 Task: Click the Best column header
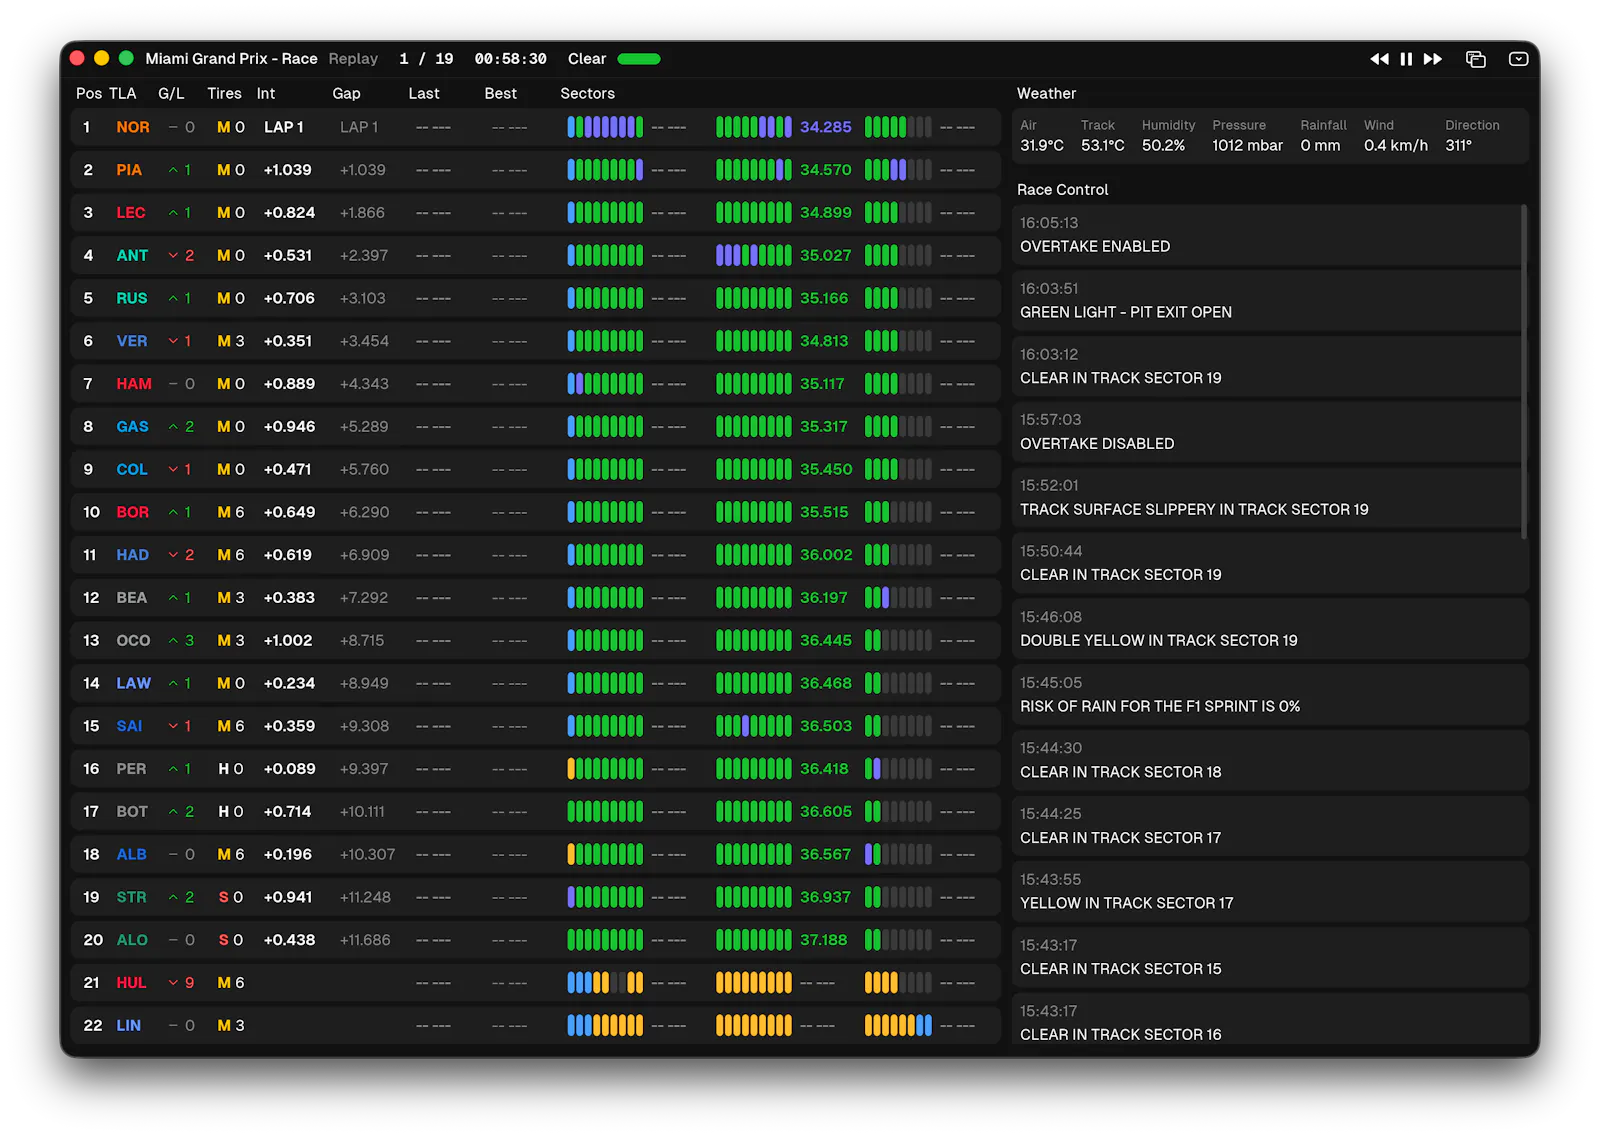[501, 93]
